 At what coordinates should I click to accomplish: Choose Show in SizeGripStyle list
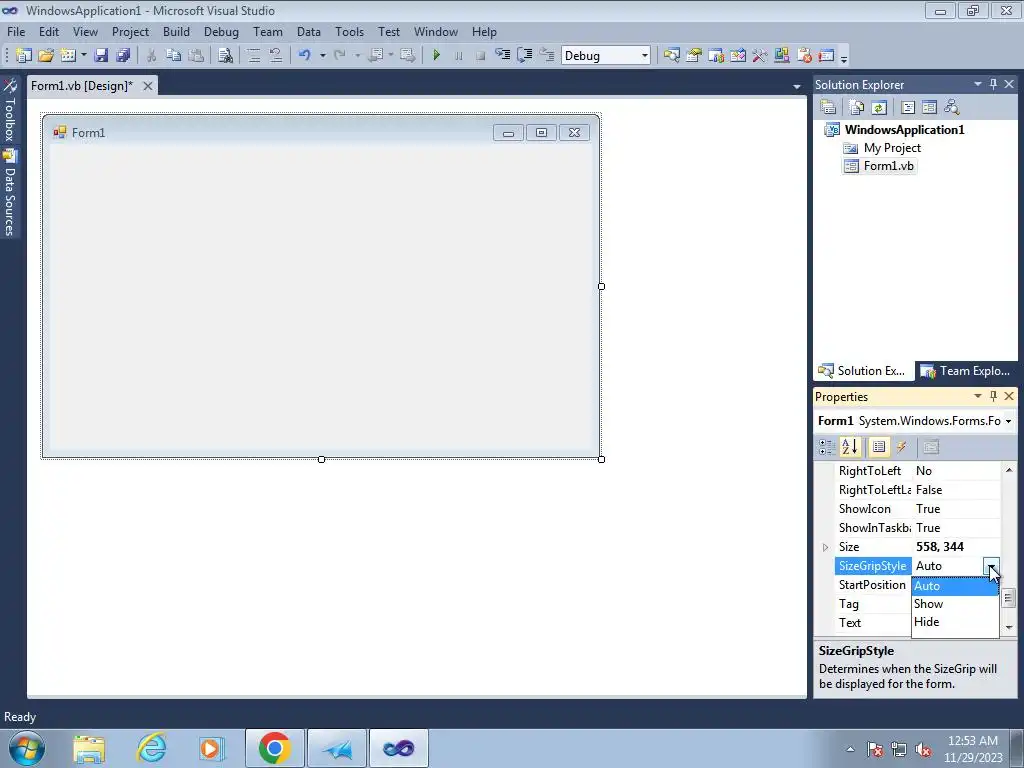[x=955, y=604]
